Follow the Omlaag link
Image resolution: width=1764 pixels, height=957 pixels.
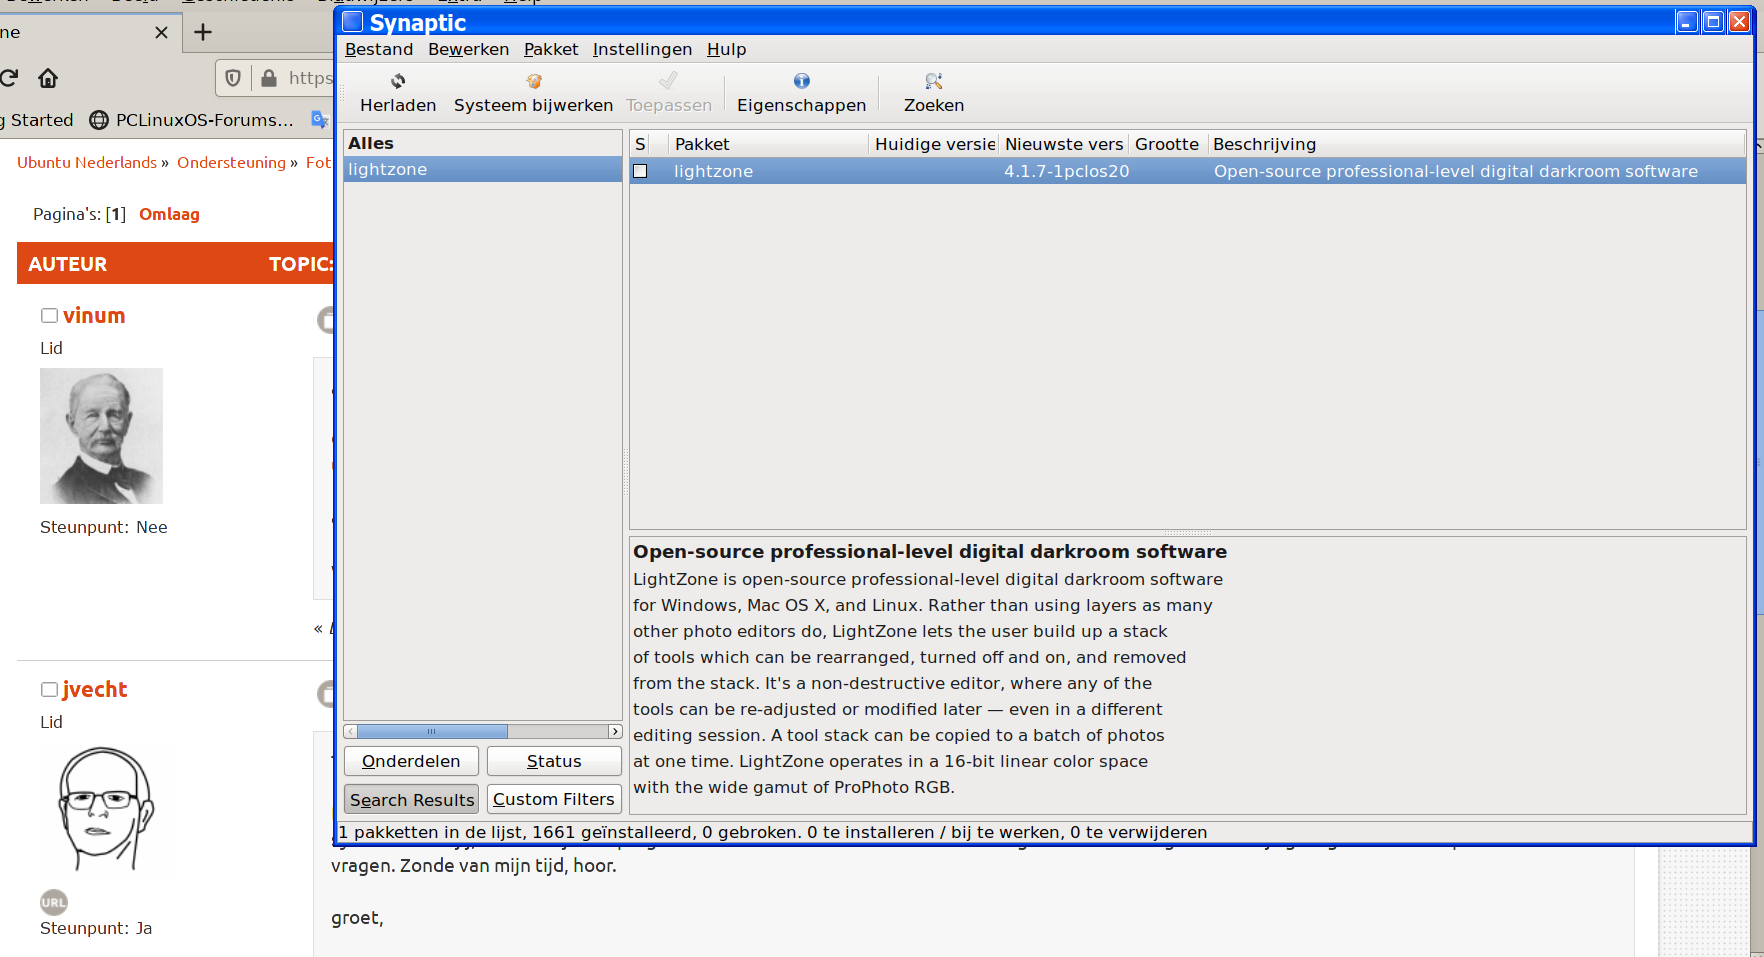169,214
